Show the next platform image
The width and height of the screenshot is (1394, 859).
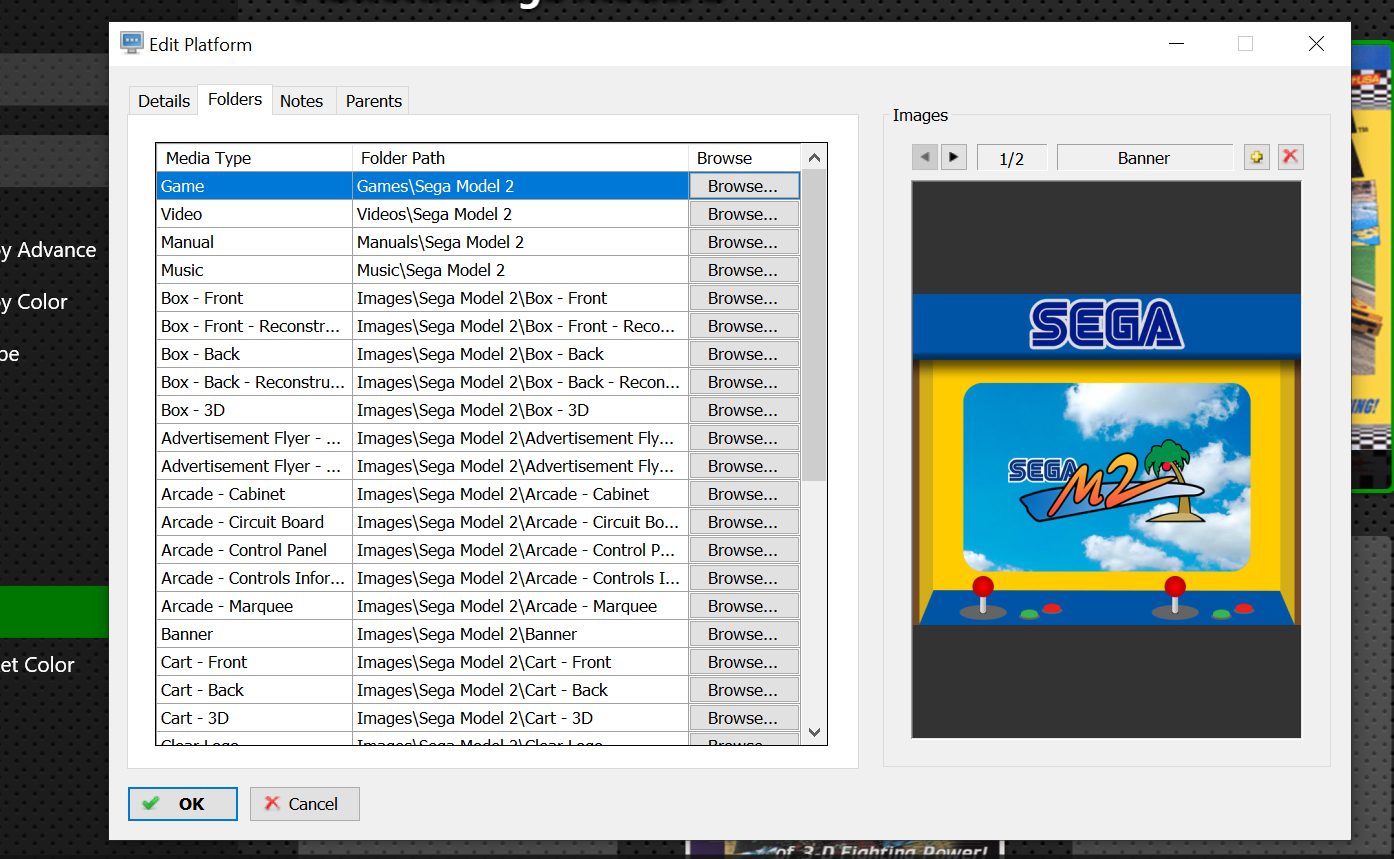pos(954,157)
